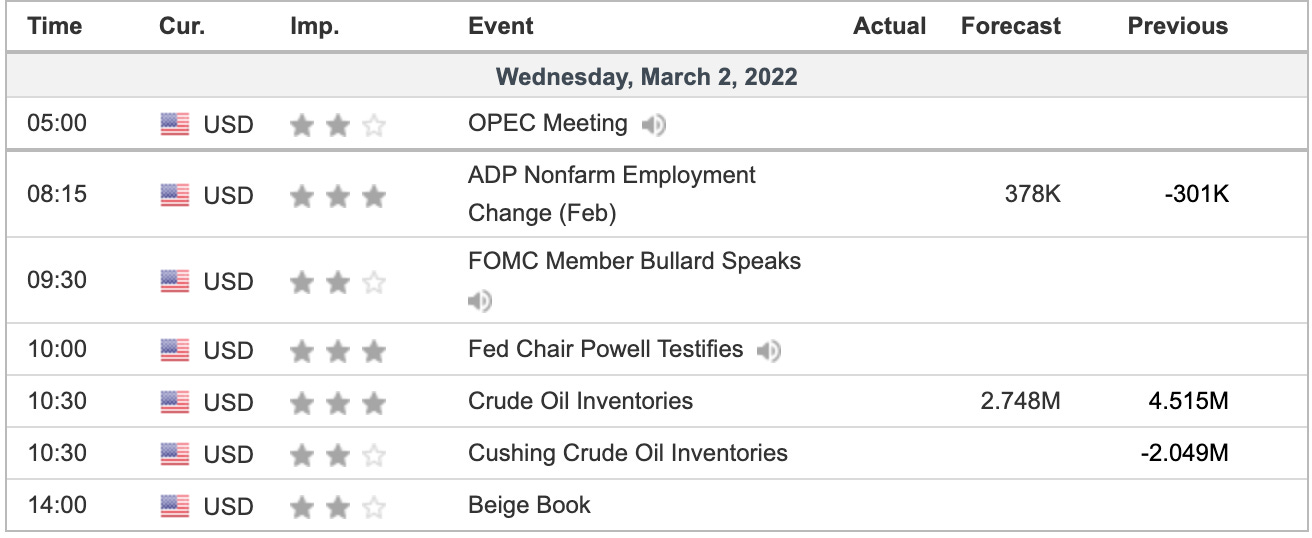Click the US flag in the ADP Nonfarm row
This screenshot has height=538, width=1312.
175,196
